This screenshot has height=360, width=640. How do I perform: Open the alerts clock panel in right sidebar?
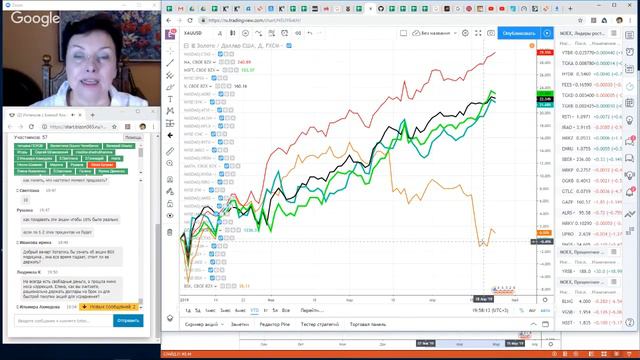pyautogui.click(x=629, y=51)
